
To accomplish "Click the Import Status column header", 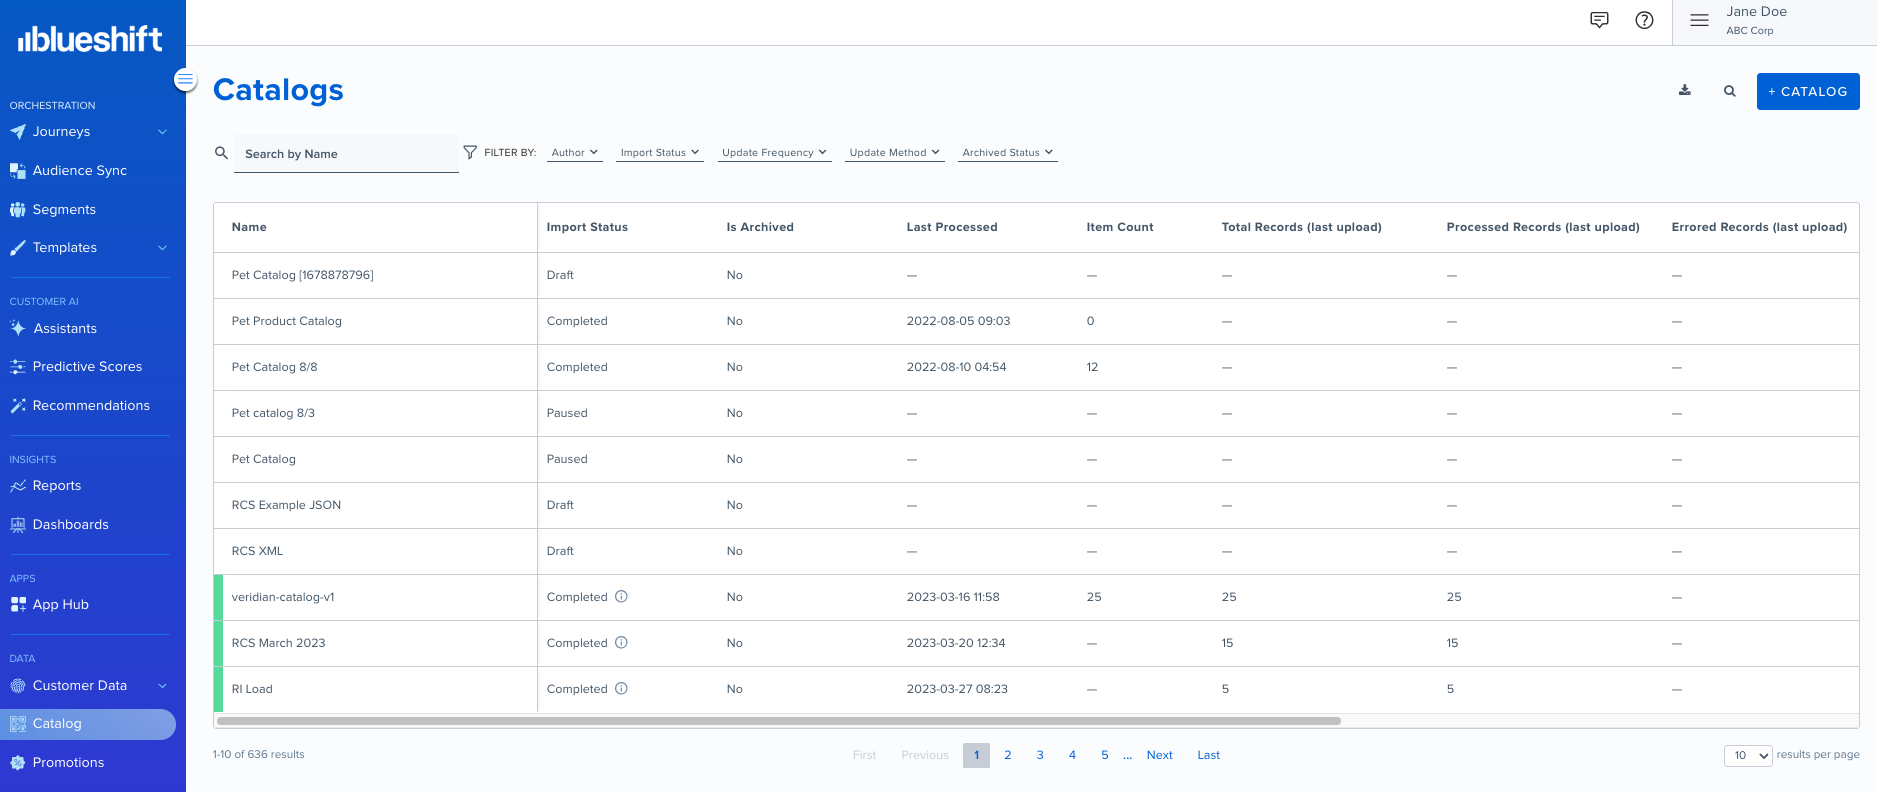I will tap(587, 227).
